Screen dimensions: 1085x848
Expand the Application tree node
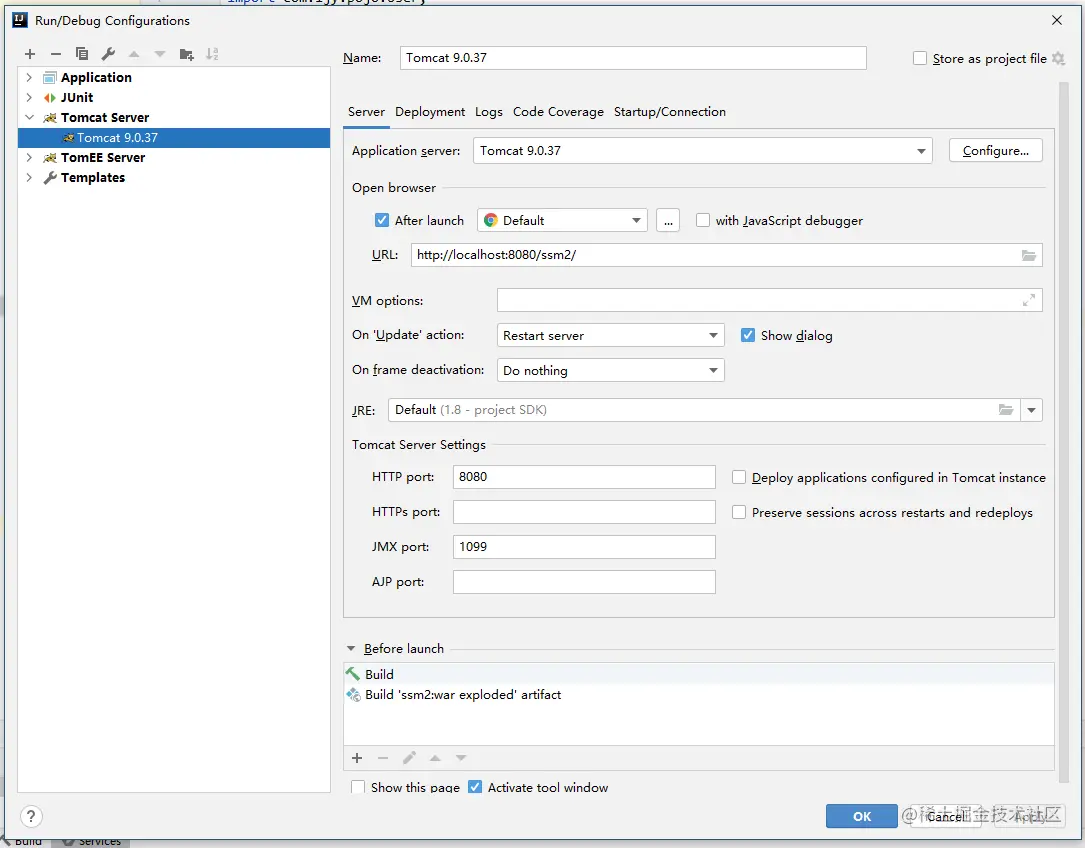(x=29, y=78)
